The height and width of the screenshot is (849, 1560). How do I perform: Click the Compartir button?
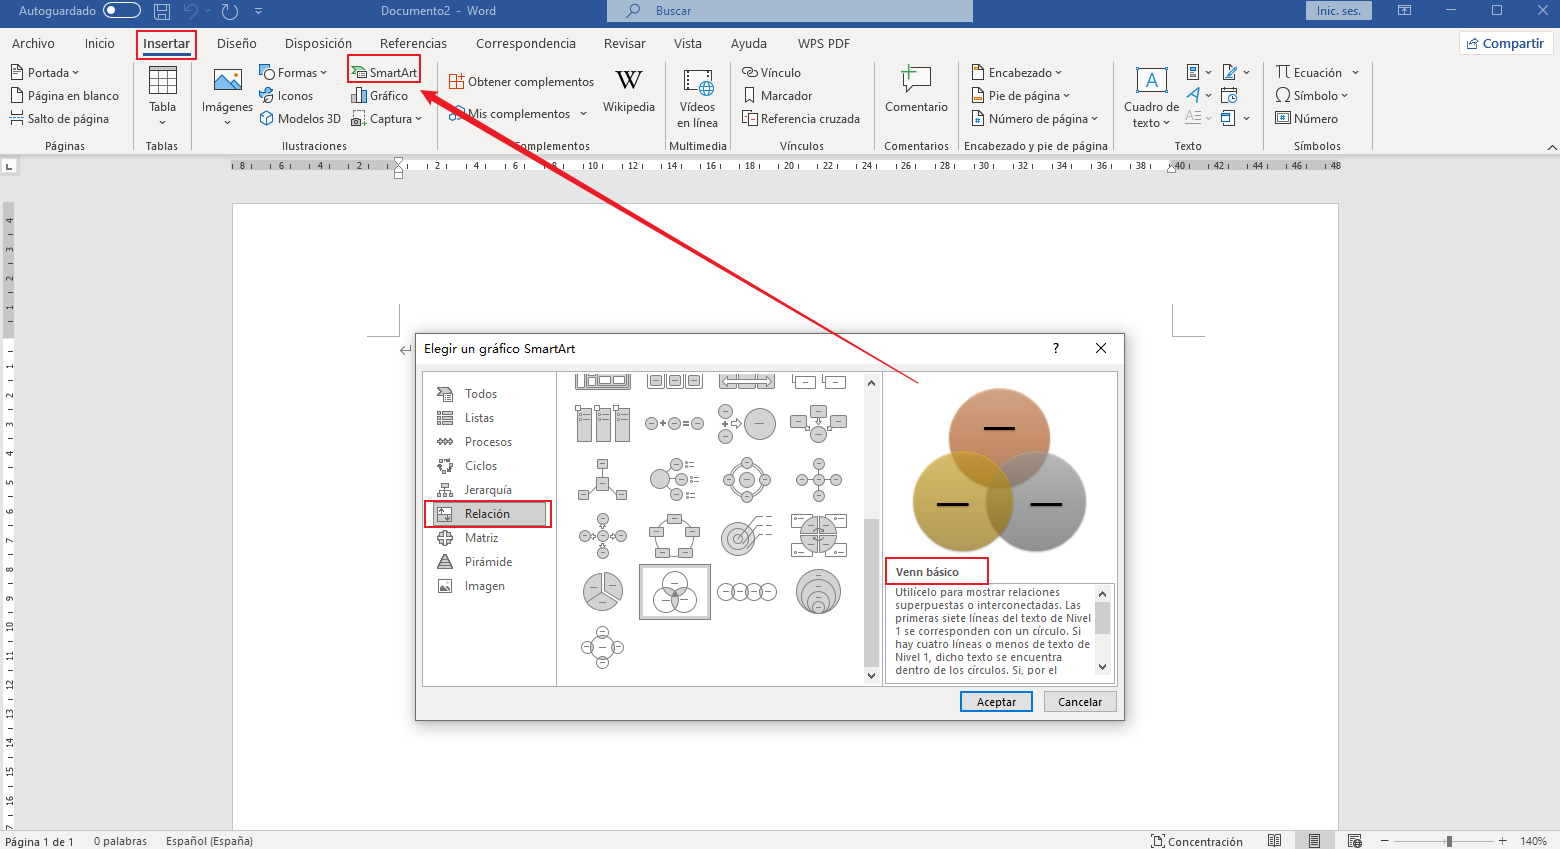coord(1505,44)
